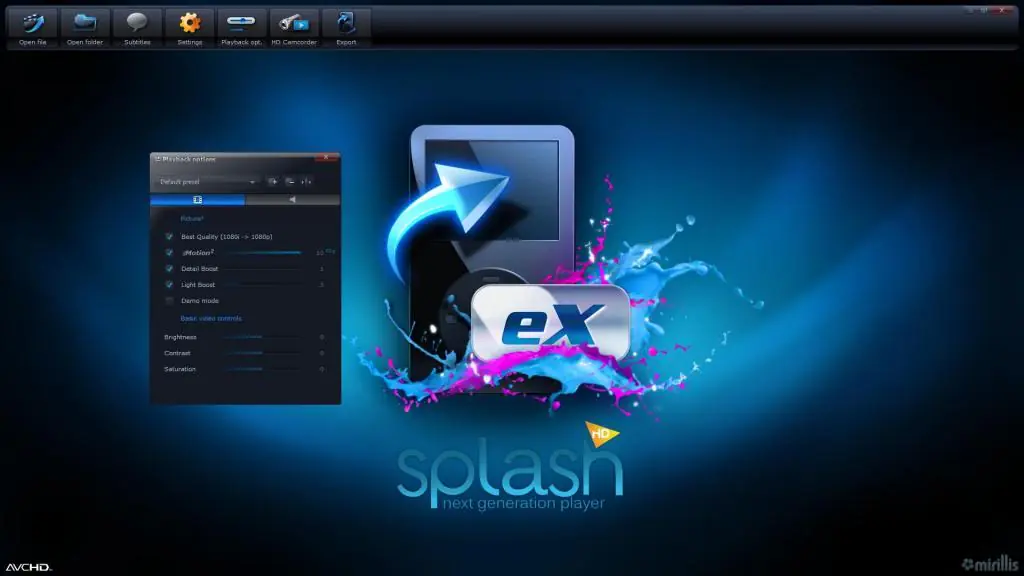Toggle the Motion² checkbox
1024x576 pixels.
(x=169, y=252)
